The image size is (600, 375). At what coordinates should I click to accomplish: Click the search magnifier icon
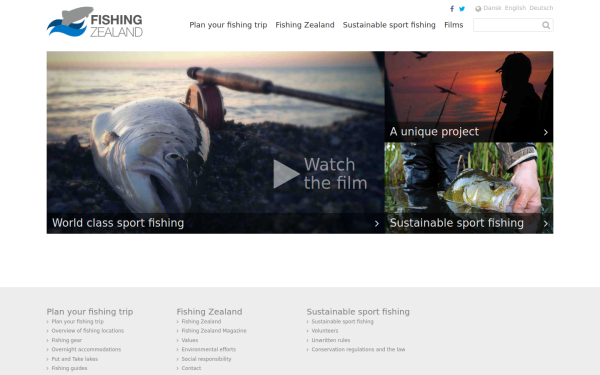546,25
